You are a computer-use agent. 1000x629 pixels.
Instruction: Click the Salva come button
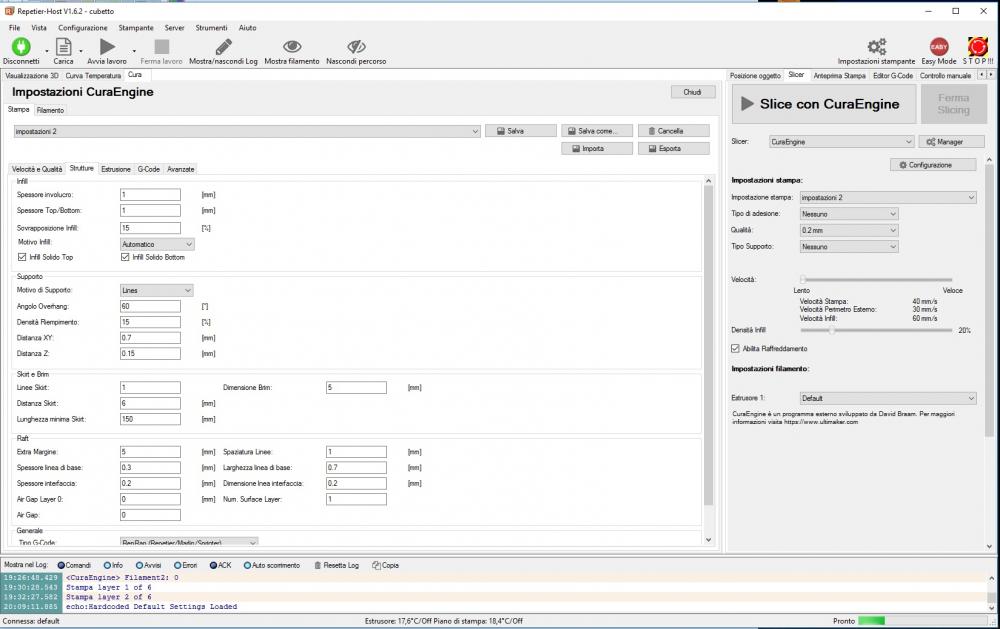[x=597, y=131]
